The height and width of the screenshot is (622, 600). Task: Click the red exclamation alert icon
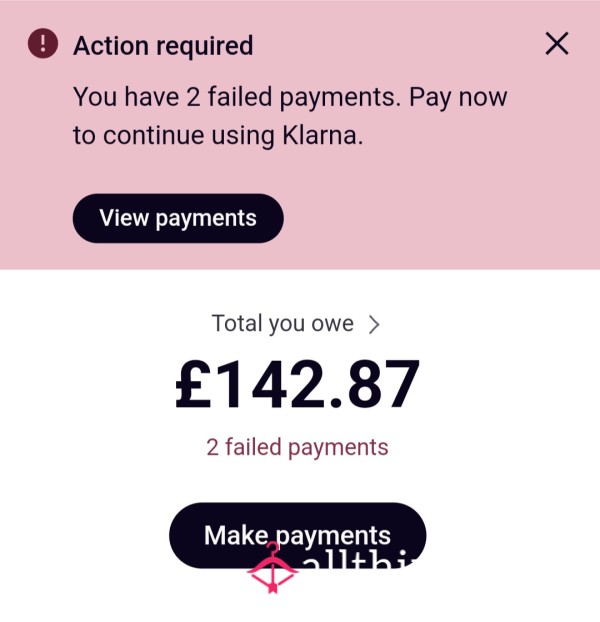click(43, 43)
